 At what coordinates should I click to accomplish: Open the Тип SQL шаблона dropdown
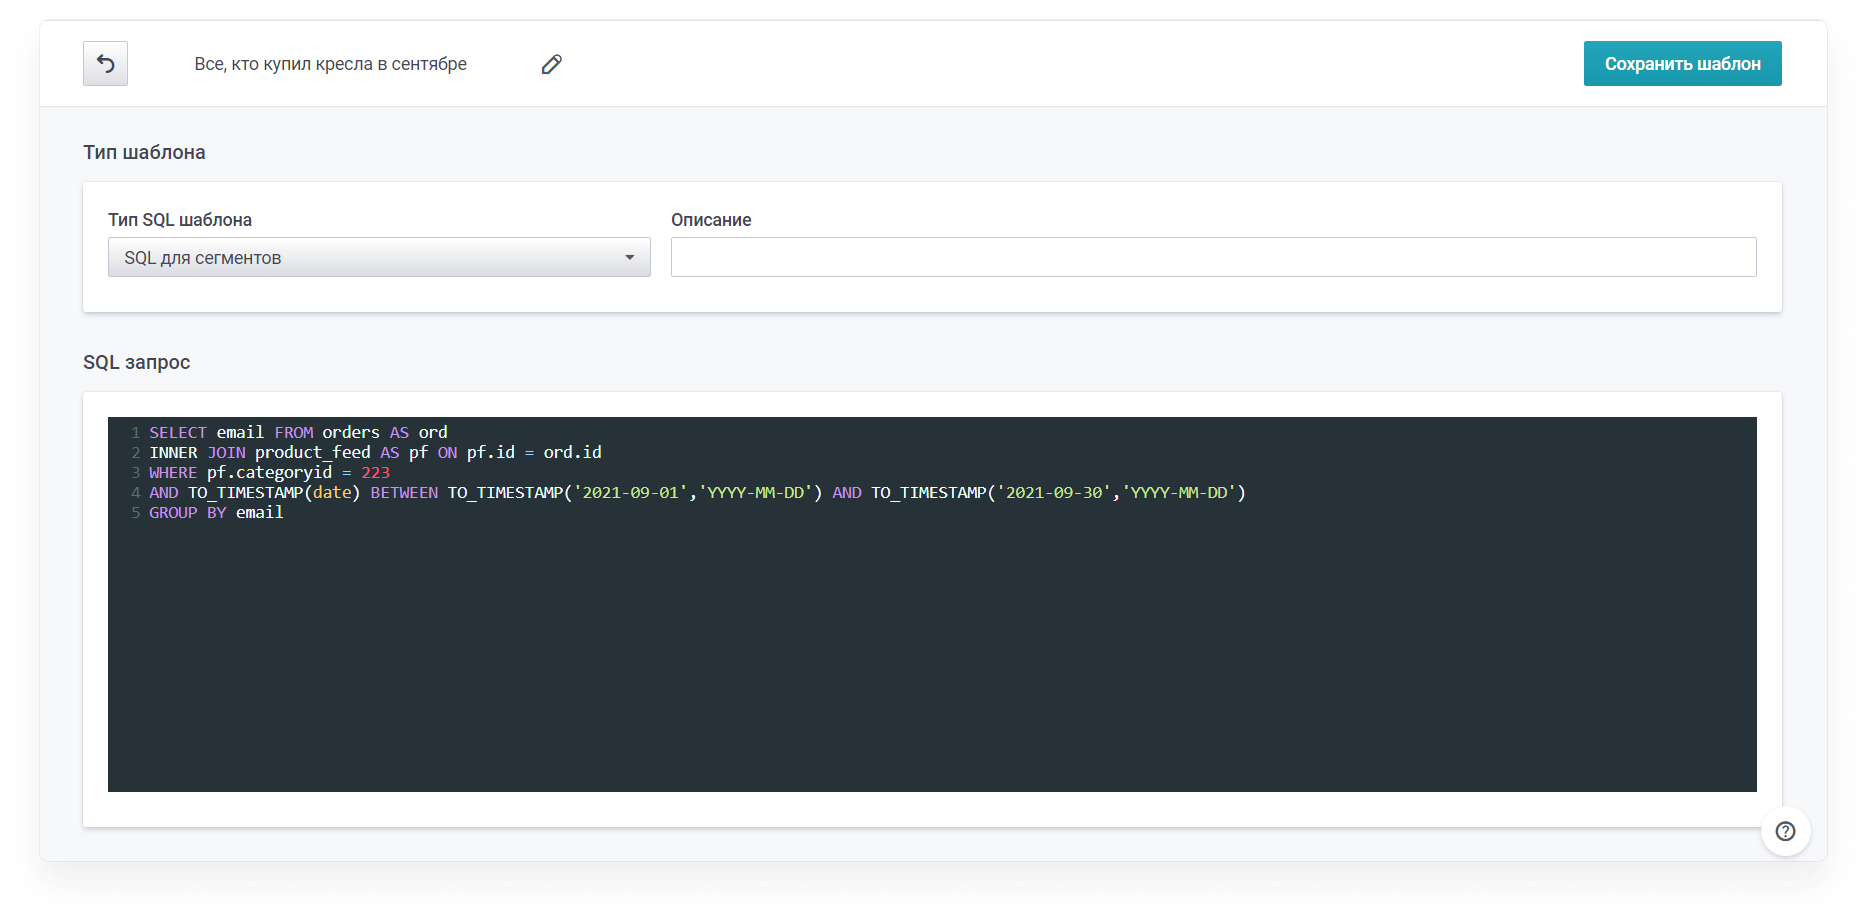[x=379, y=257]
